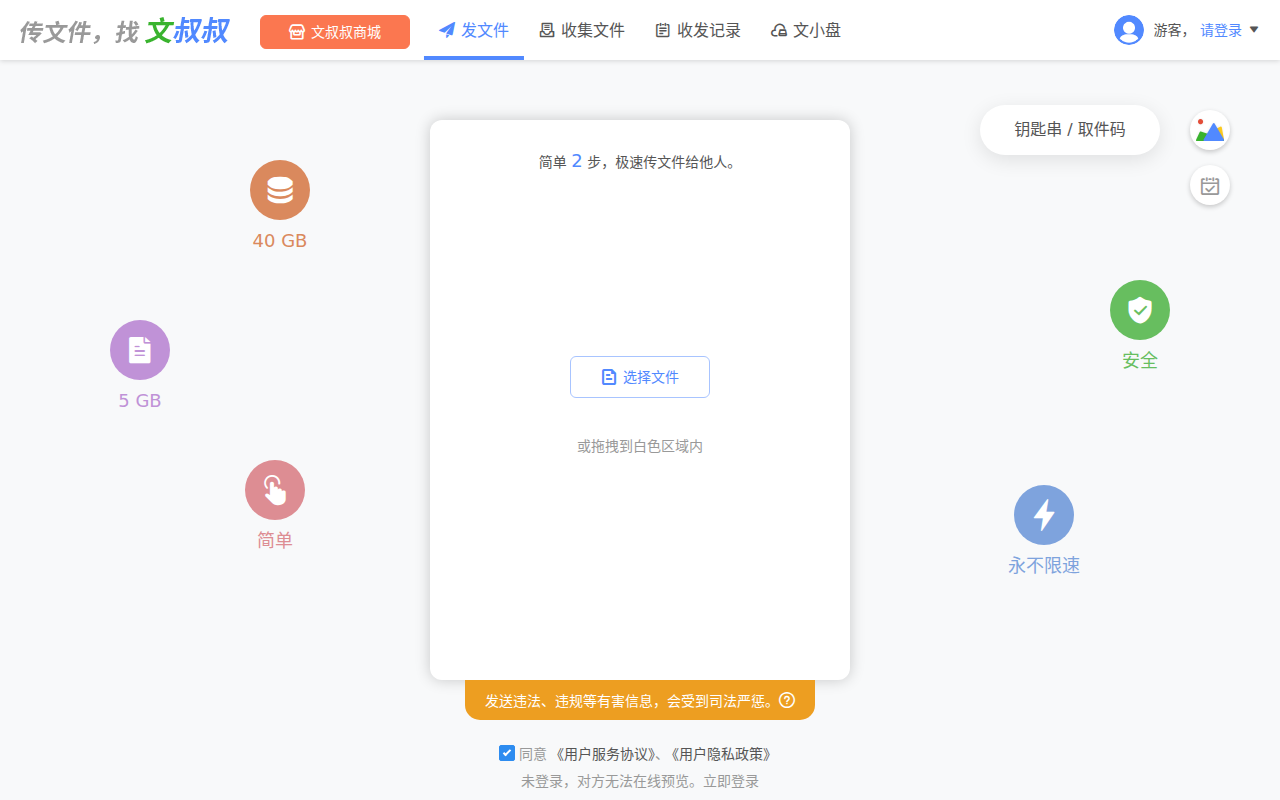The height and width of the screenshot is (800, 1280).
Task: Click the 立即登录 login link
Action: [x=733, y=781]
